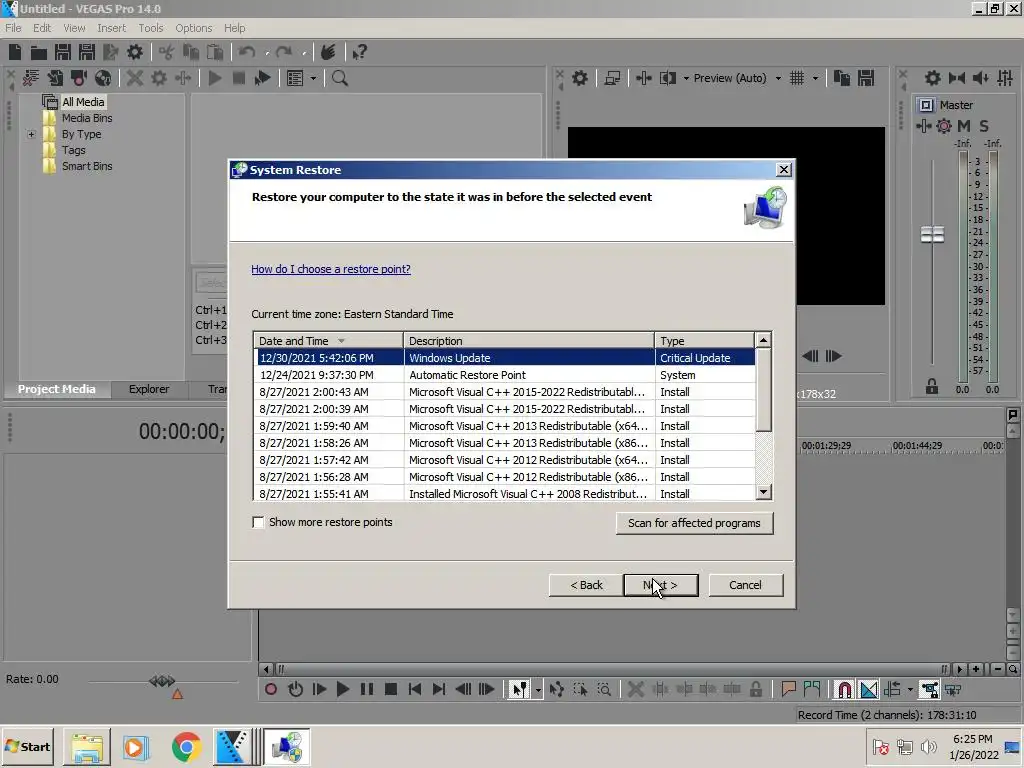Toggle the fader lock icon in Master Bus
1024x768 pixels.
932,387
